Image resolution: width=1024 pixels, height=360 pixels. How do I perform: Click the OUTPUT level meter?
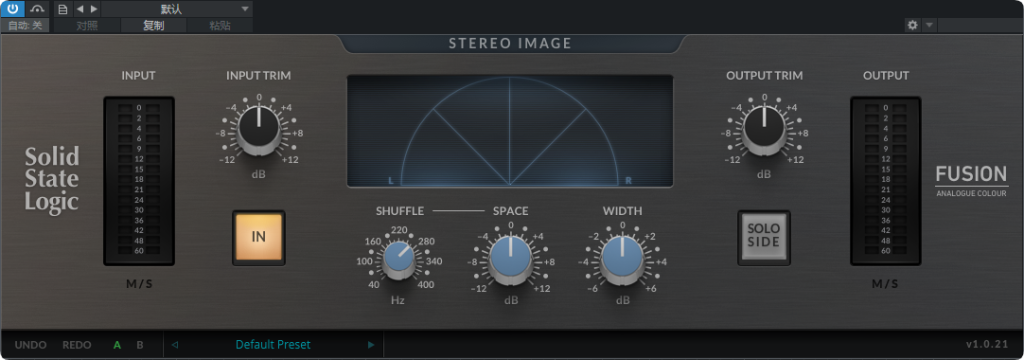(886, 180)
